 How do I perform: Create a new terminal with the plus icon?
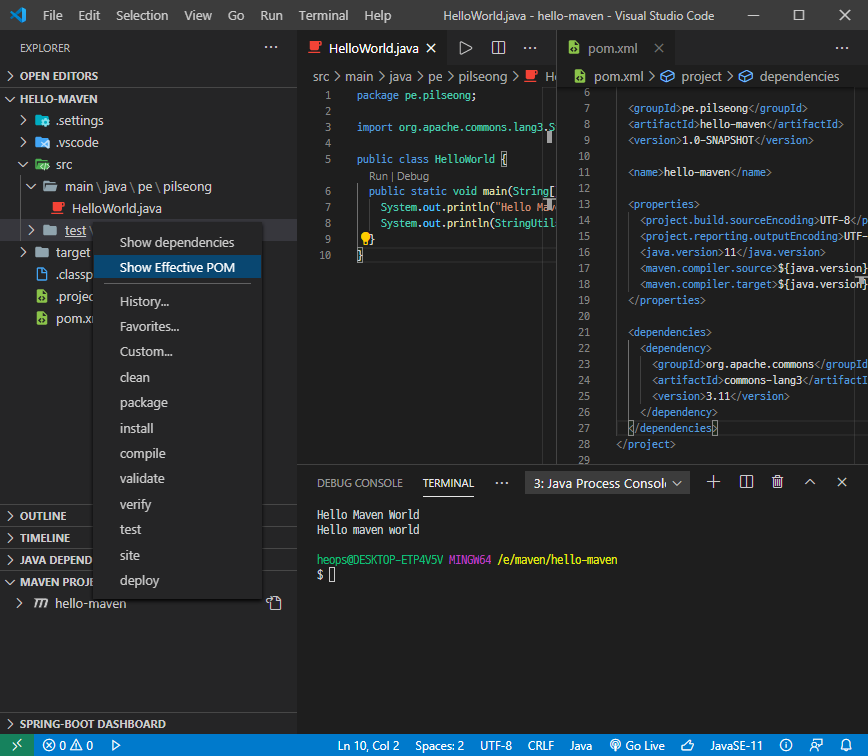[x=713, y=482]
